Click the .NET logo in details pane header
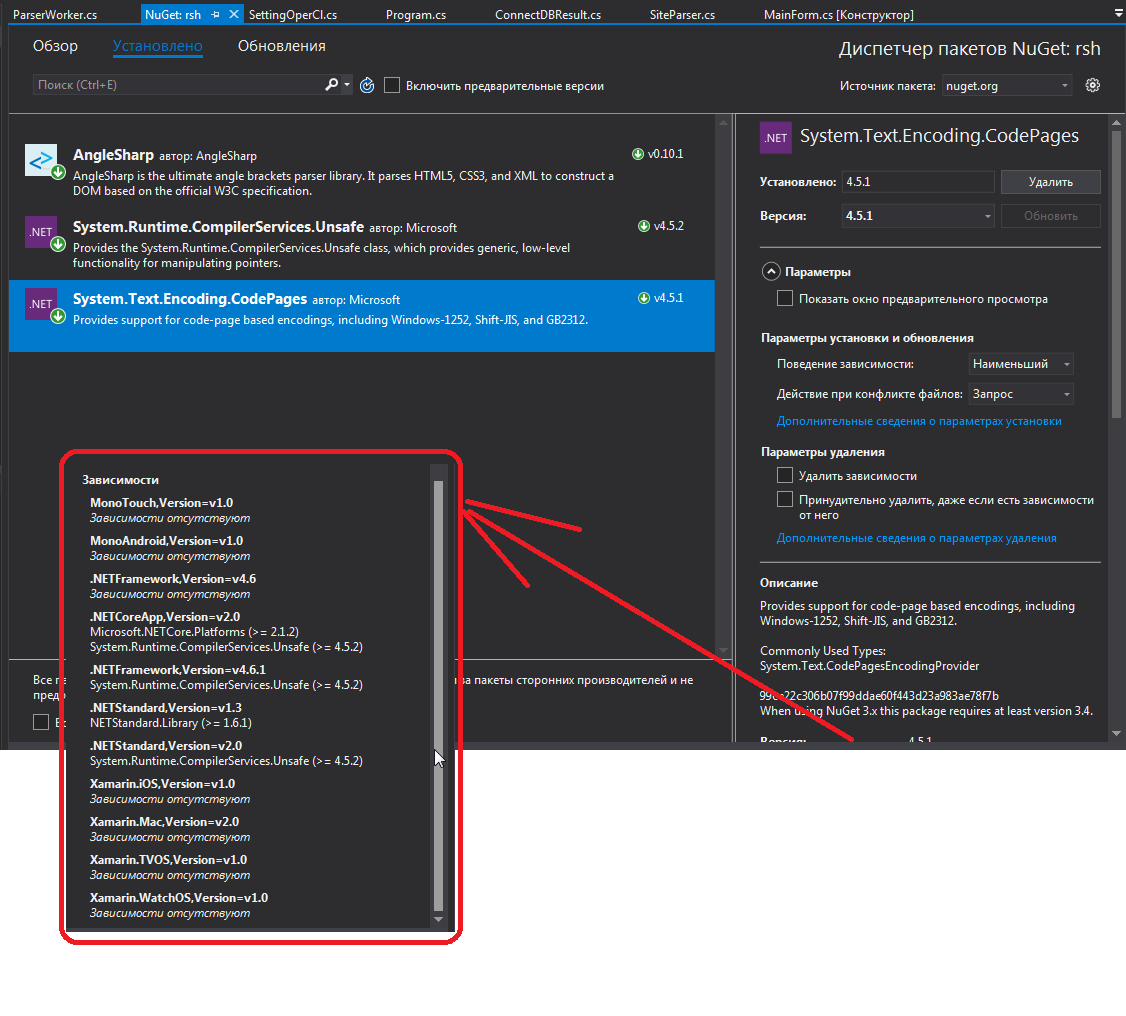This screenshot has height=1016, width=1126. (x=776, y=138)
